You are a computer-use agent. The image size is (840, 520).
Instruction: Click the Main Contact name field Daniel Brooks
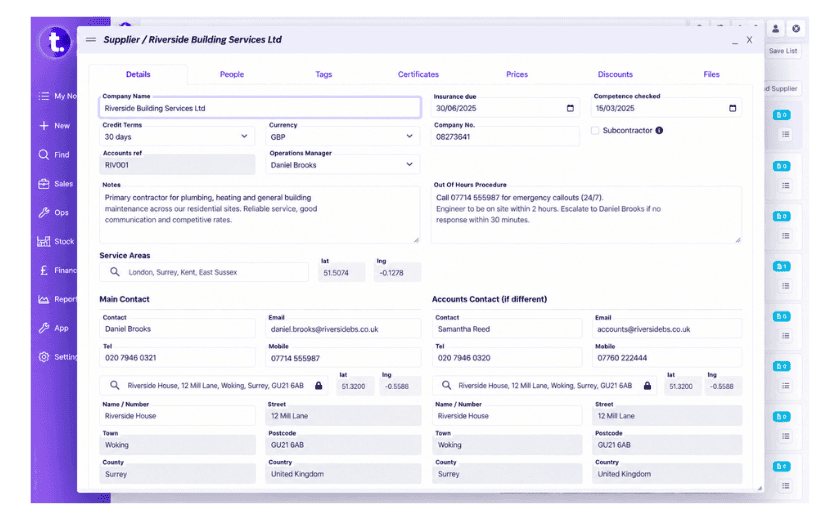pyautogui.click(x=177, y=329)
